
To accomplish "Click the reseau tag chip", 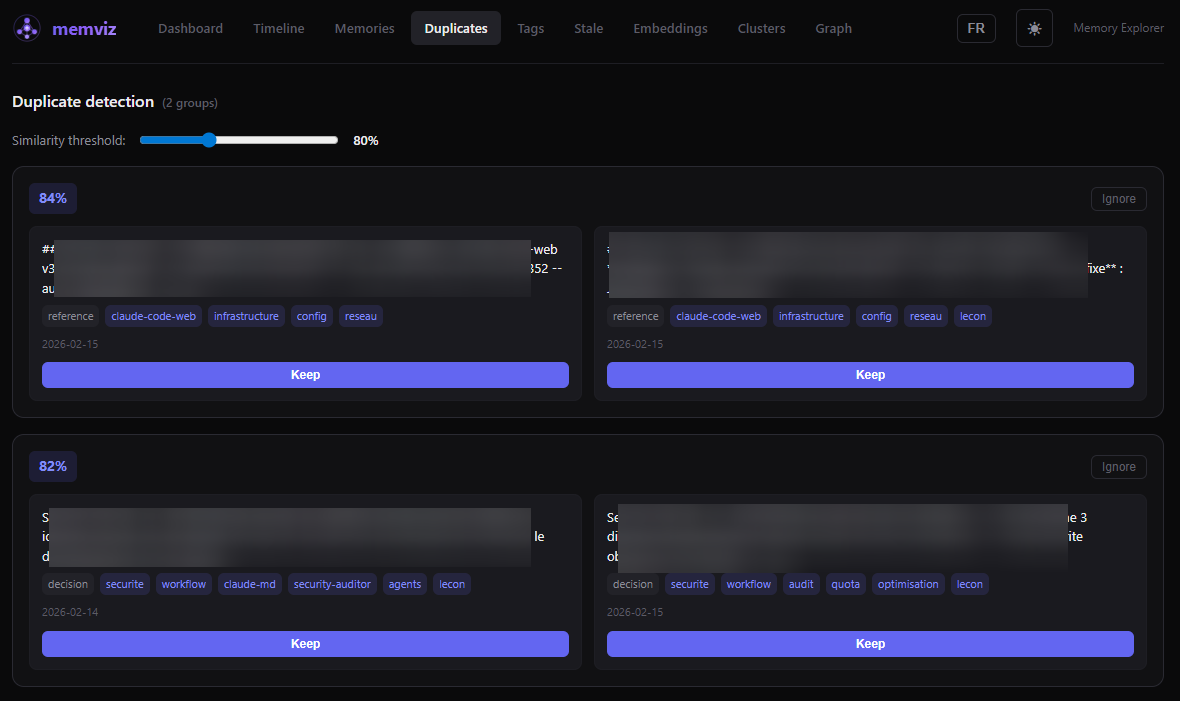I will (x=360, y=316).
